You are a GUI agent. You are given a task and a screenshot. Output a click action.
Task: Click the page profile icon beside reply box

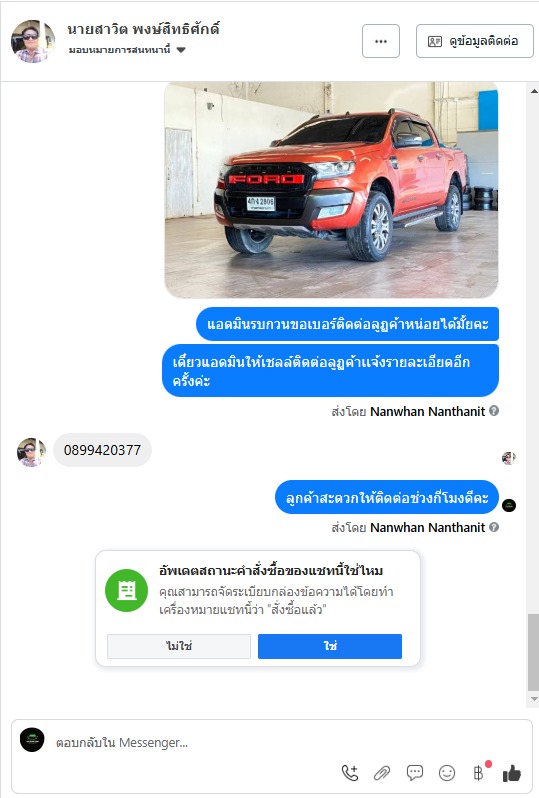(x=32, y=739)
